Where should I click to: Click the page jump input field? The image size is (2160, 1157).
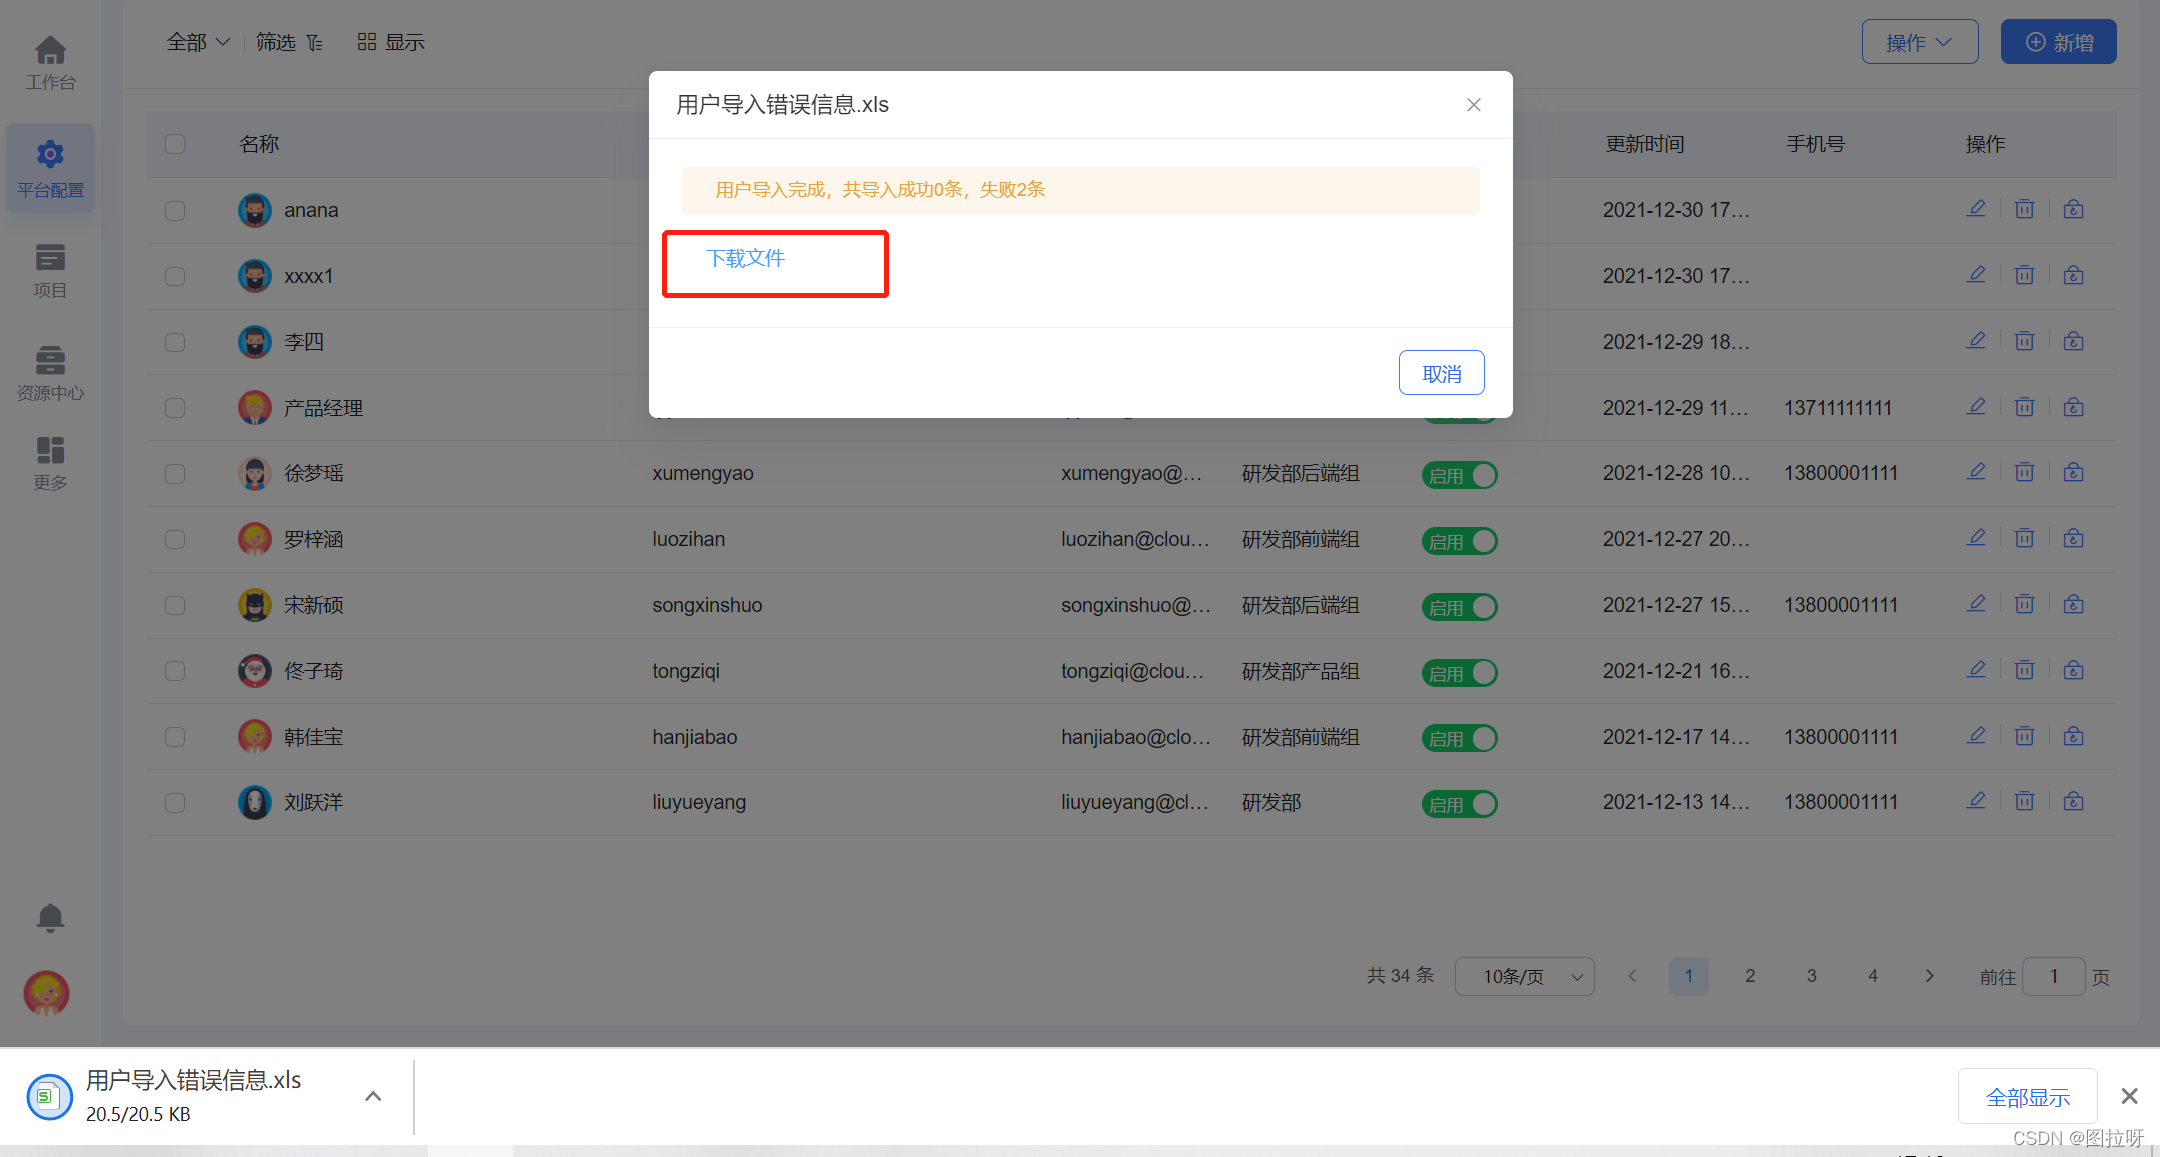(x=2053, y=976)
